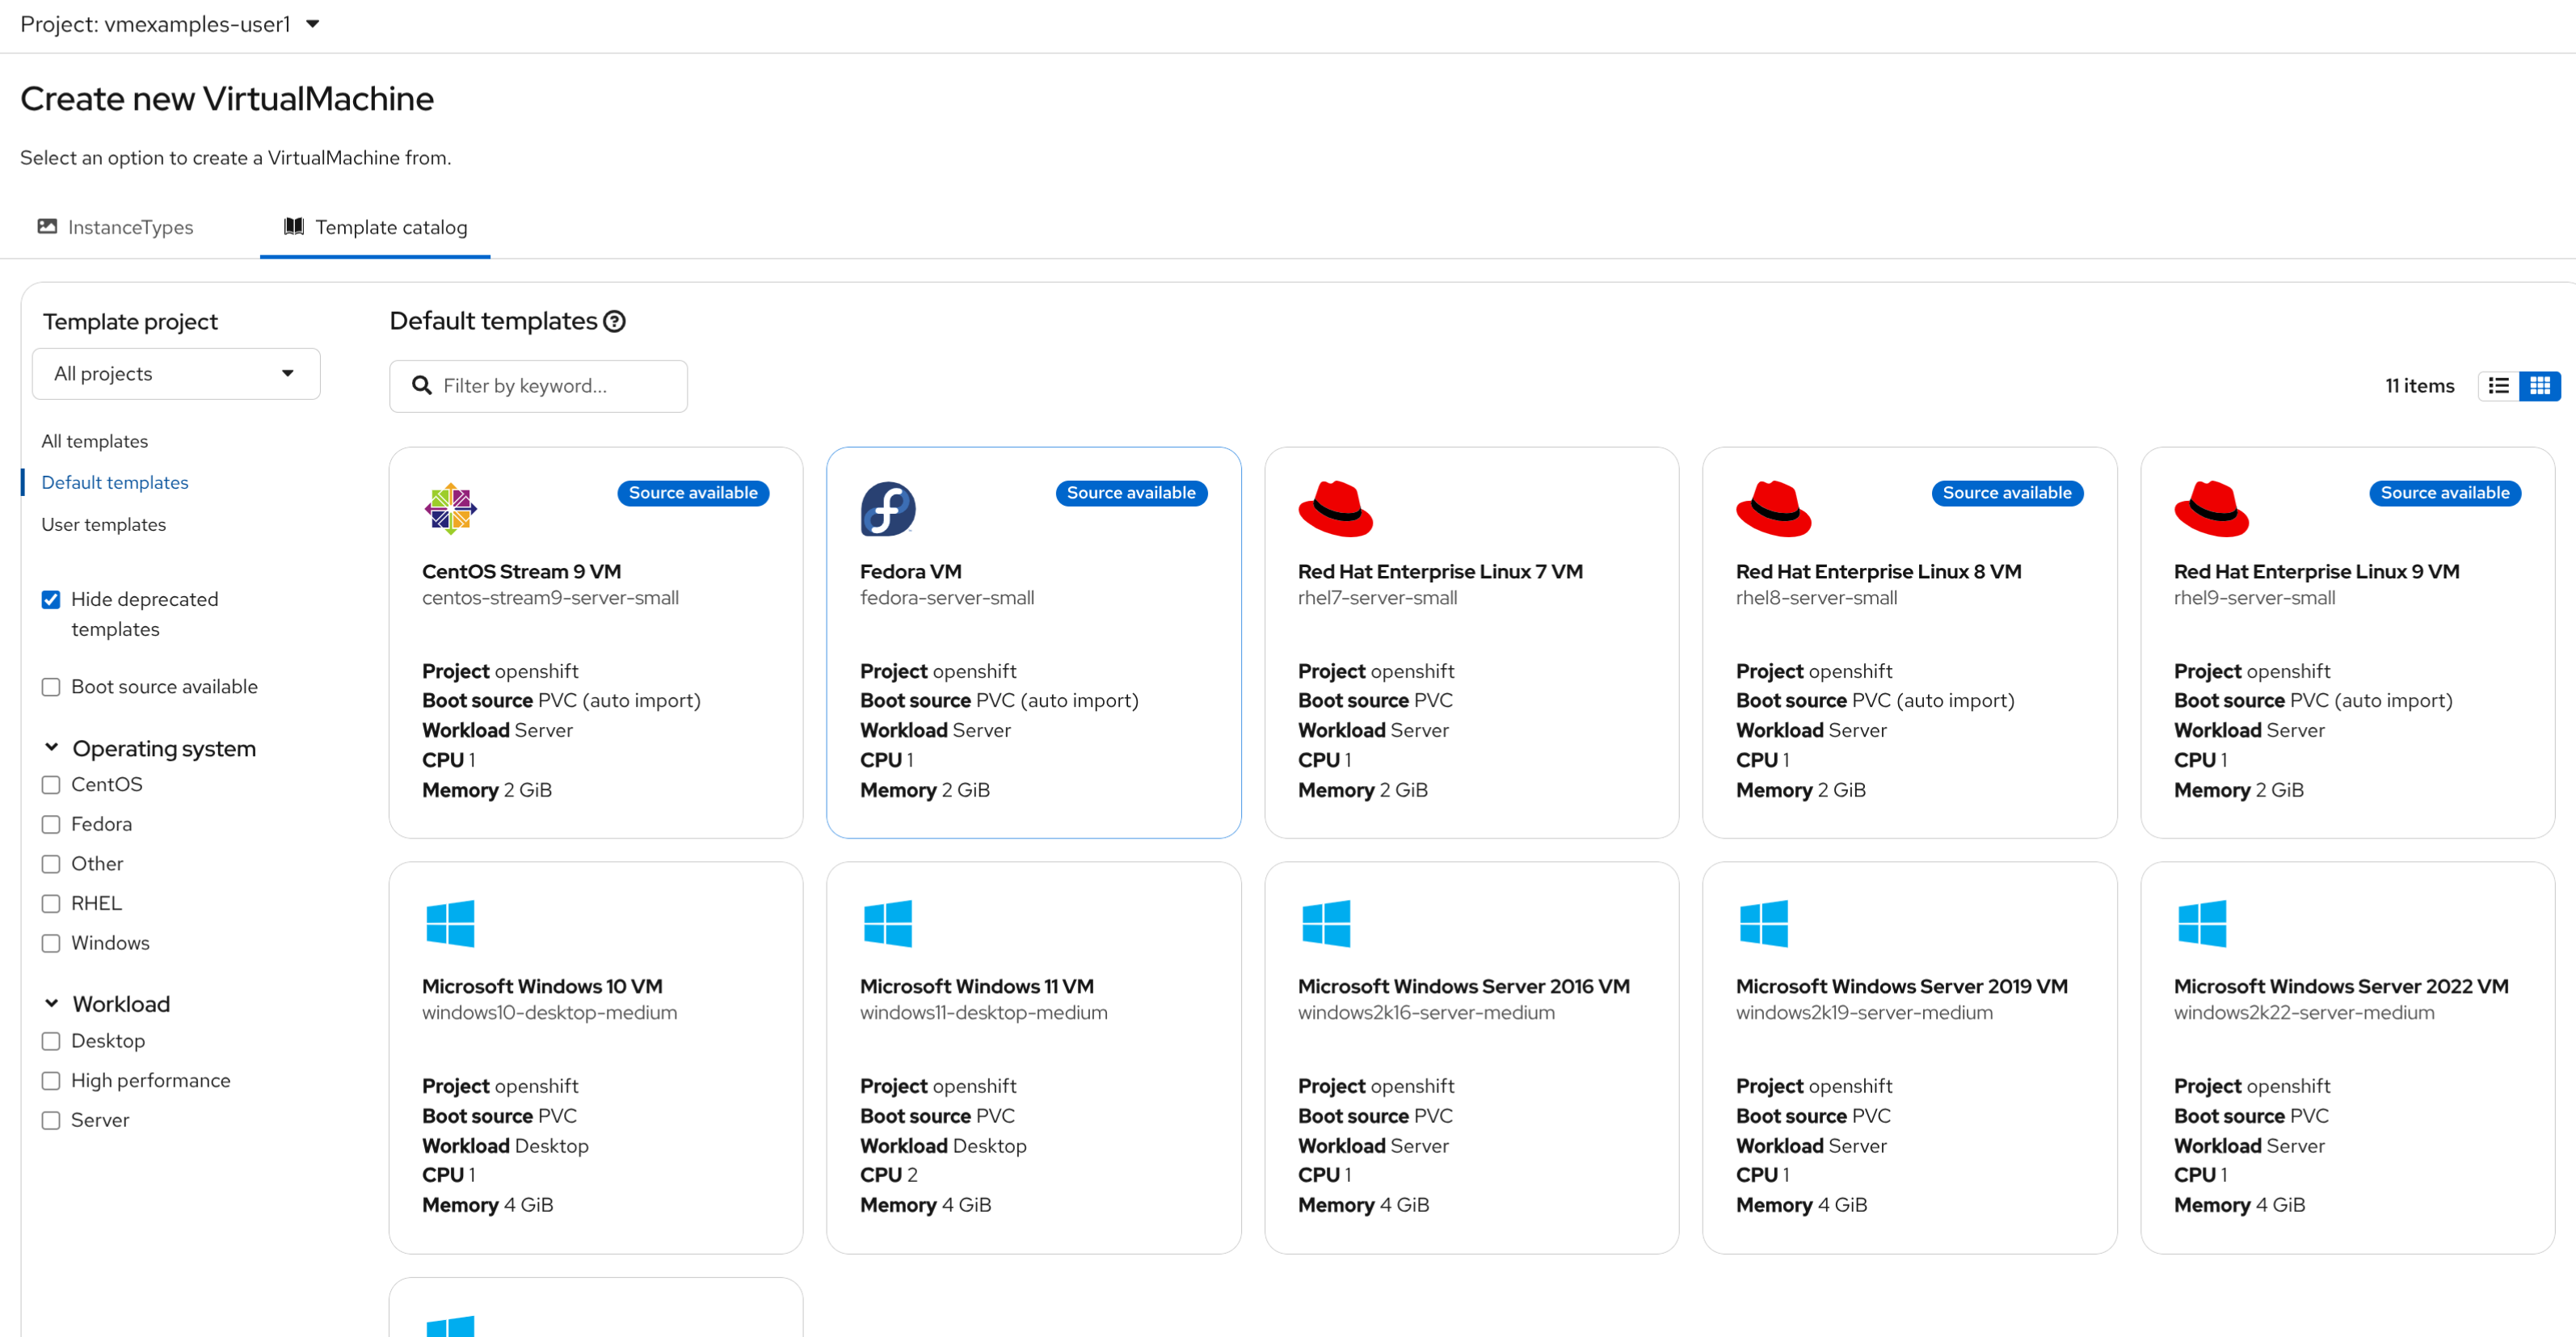Click the Red Hat logo on RHEL 9 card
The image size is (2576, 1337).
(2212, 508)
